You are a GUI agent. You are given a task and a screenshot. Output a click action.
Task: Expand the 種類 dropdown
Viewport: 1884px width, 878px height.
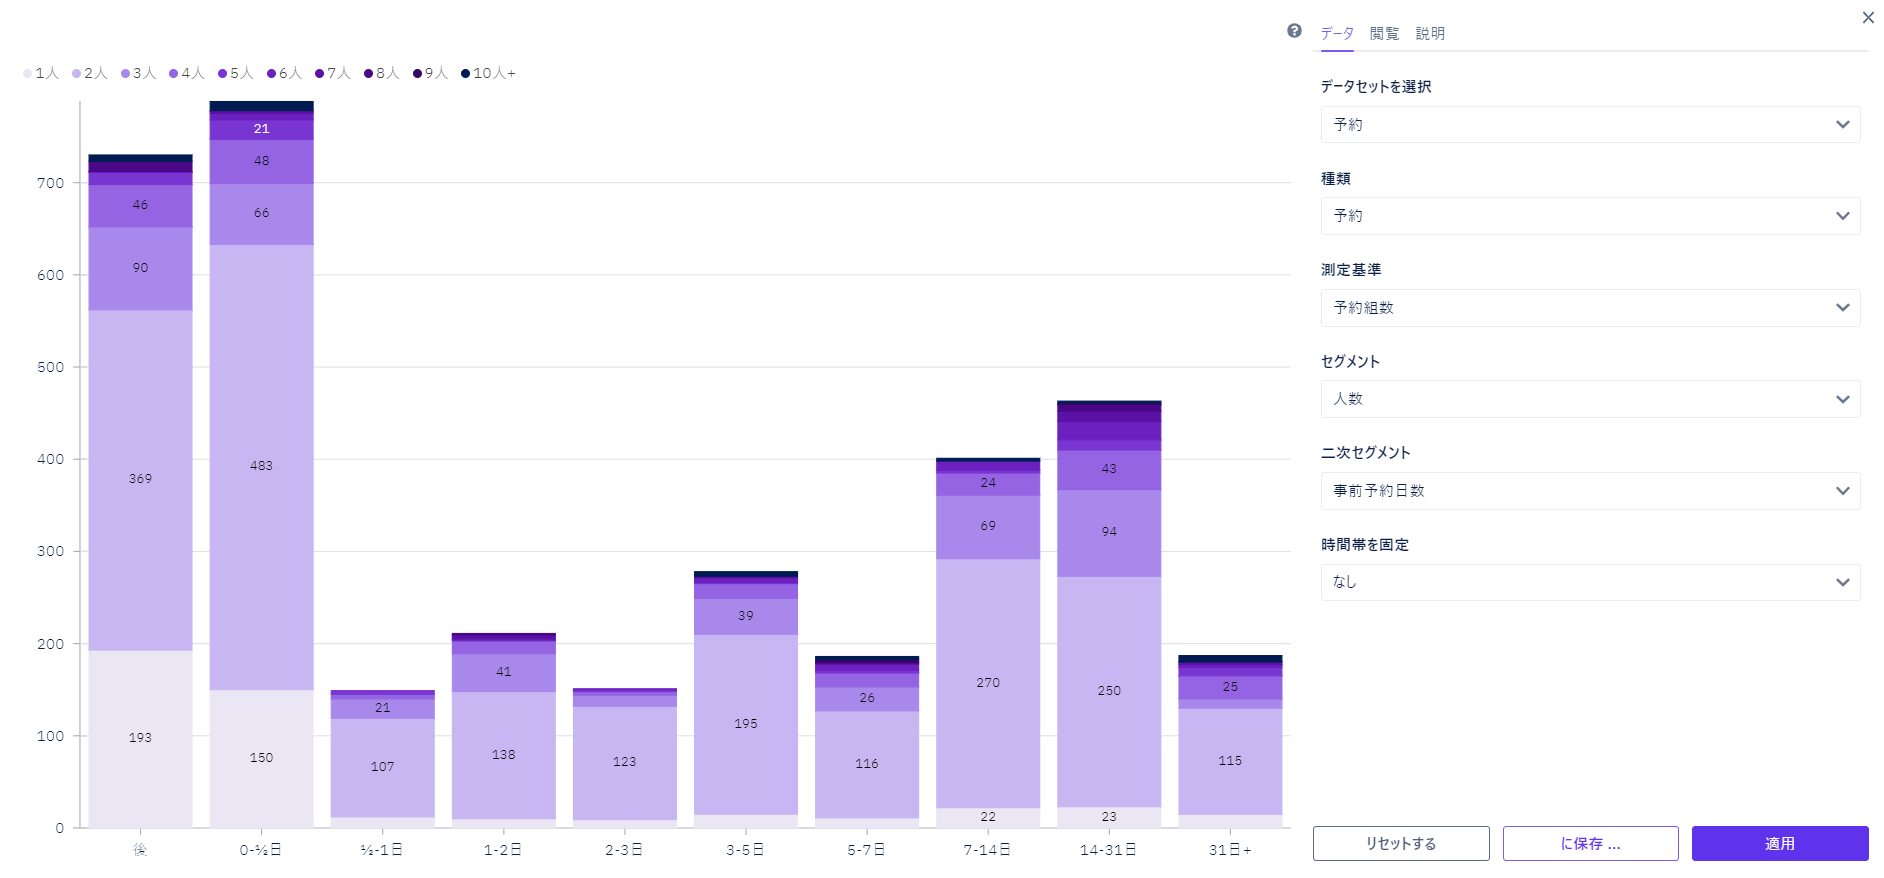pos(1589,216)
